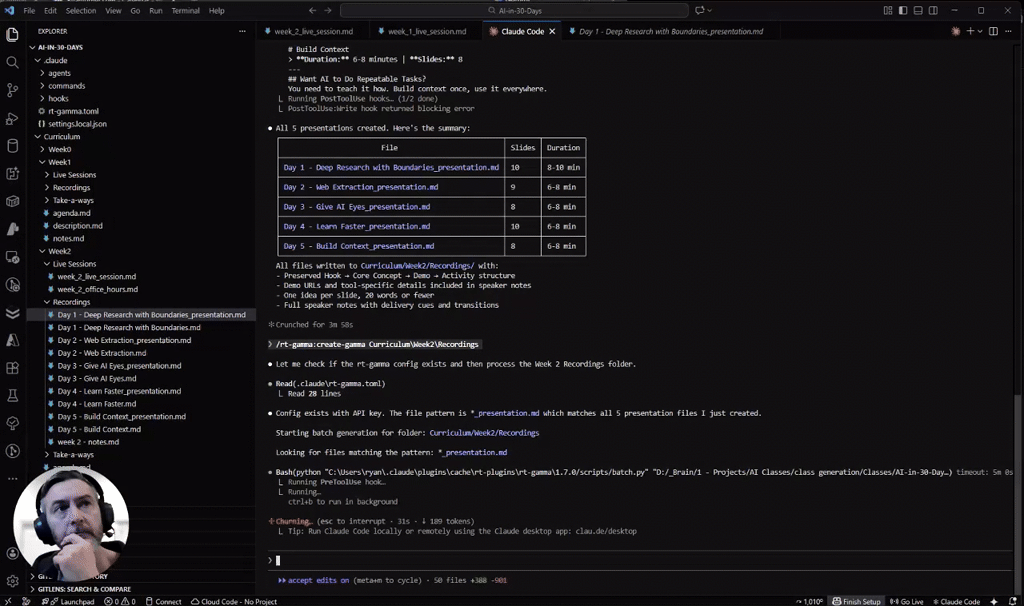Expand the Week0 folder
This screenshot has height=606, width=1024.
click(x=42, y=150)
